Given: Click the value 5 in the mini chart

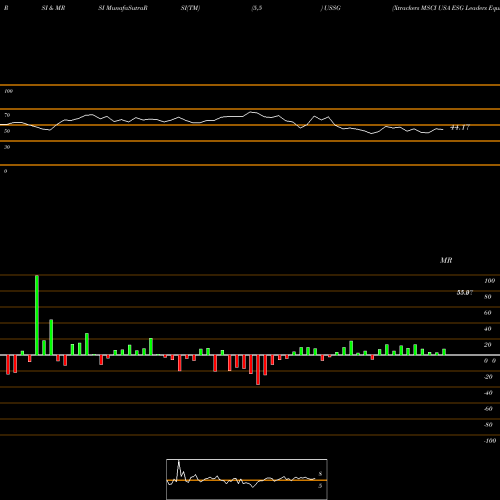Looking at the screenshot, I should (320, 486).
